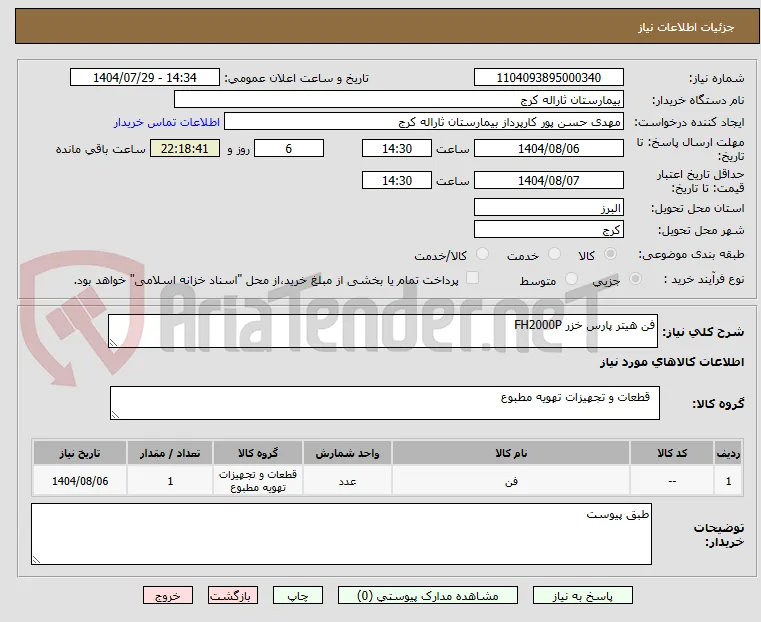761x622 pixels.
Task: Open مشاهده مدارک پیوستی (0)
Action: click(x=428, y=595)
